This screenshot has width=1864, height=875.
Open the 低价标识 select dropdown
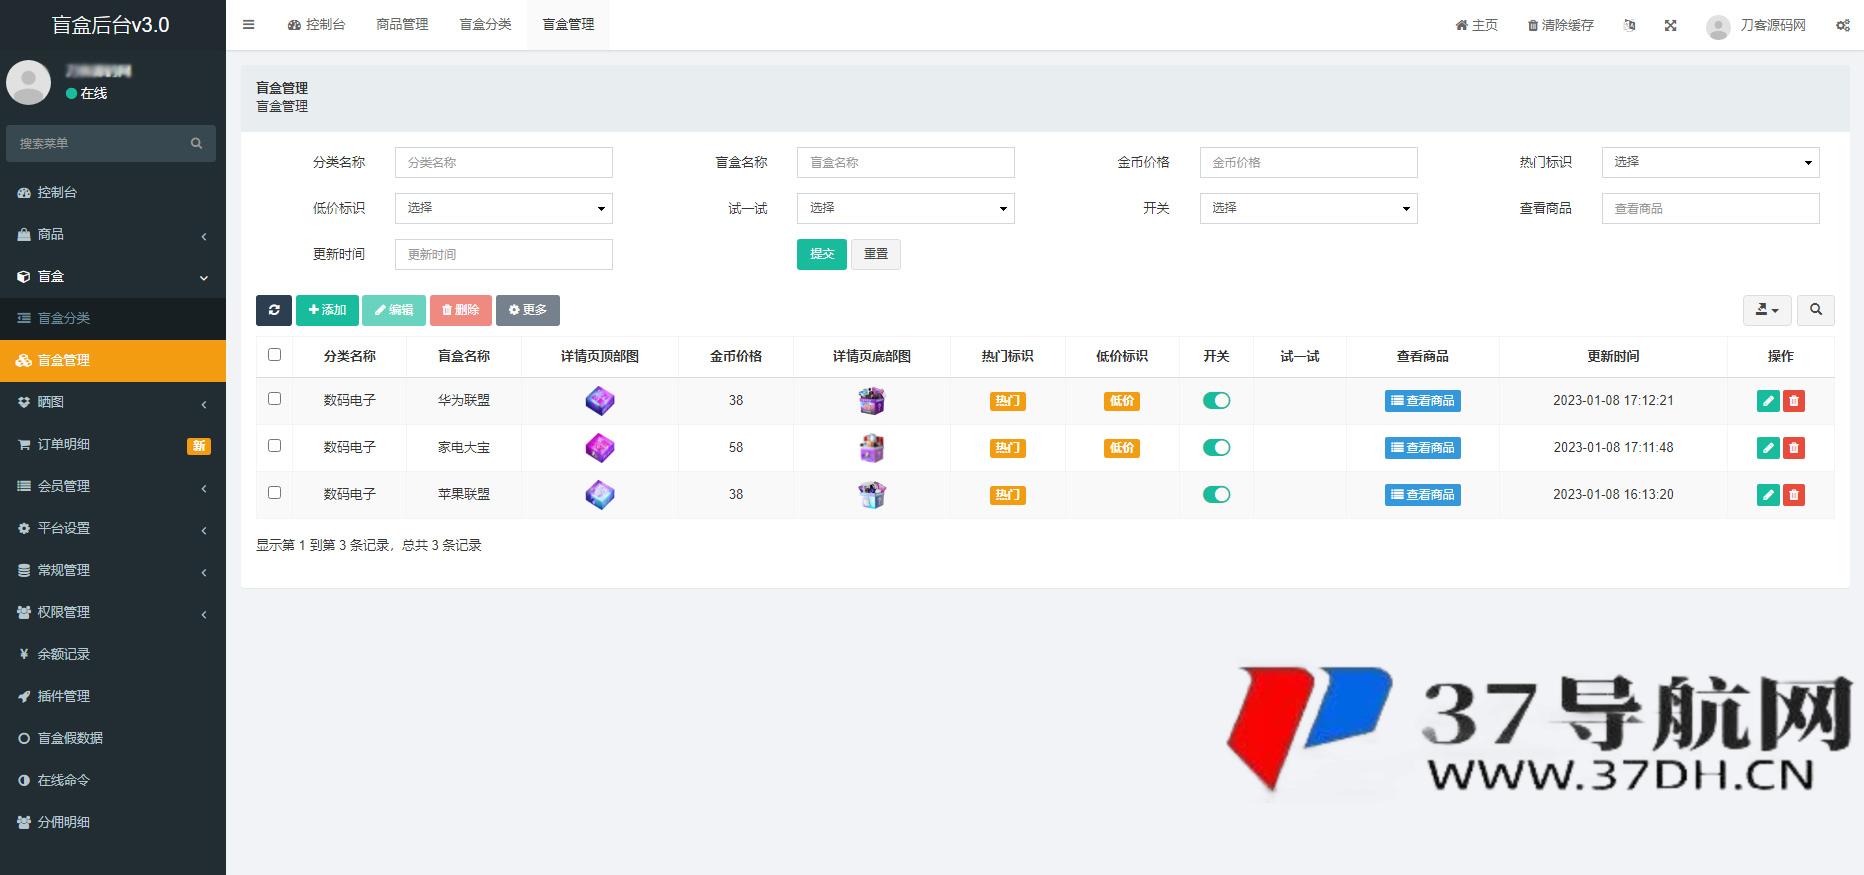[503, 208]
